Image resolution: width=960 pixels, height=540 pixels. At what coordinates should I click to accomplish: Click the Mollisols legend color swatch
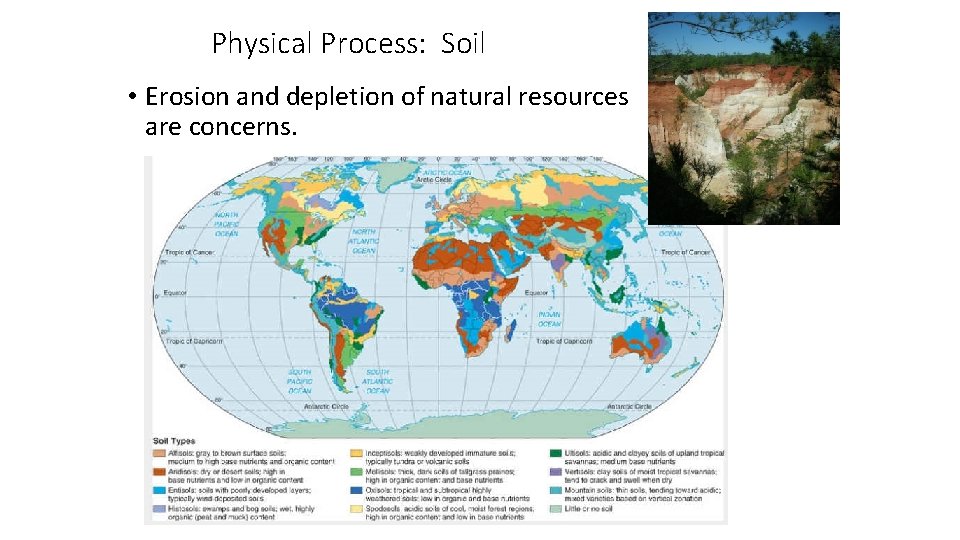click(x=356, y=472)
